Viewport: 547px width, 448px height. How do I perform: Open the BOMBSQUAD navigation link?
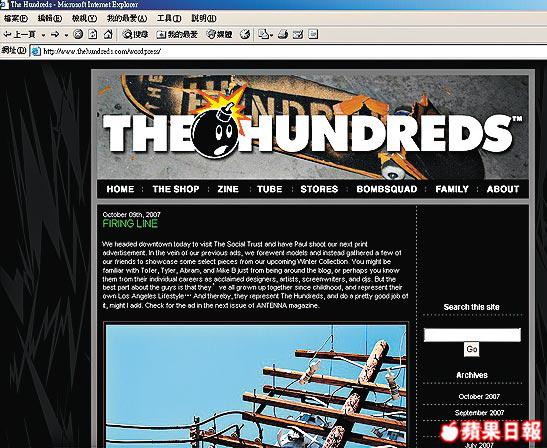(x=387, y=189)
